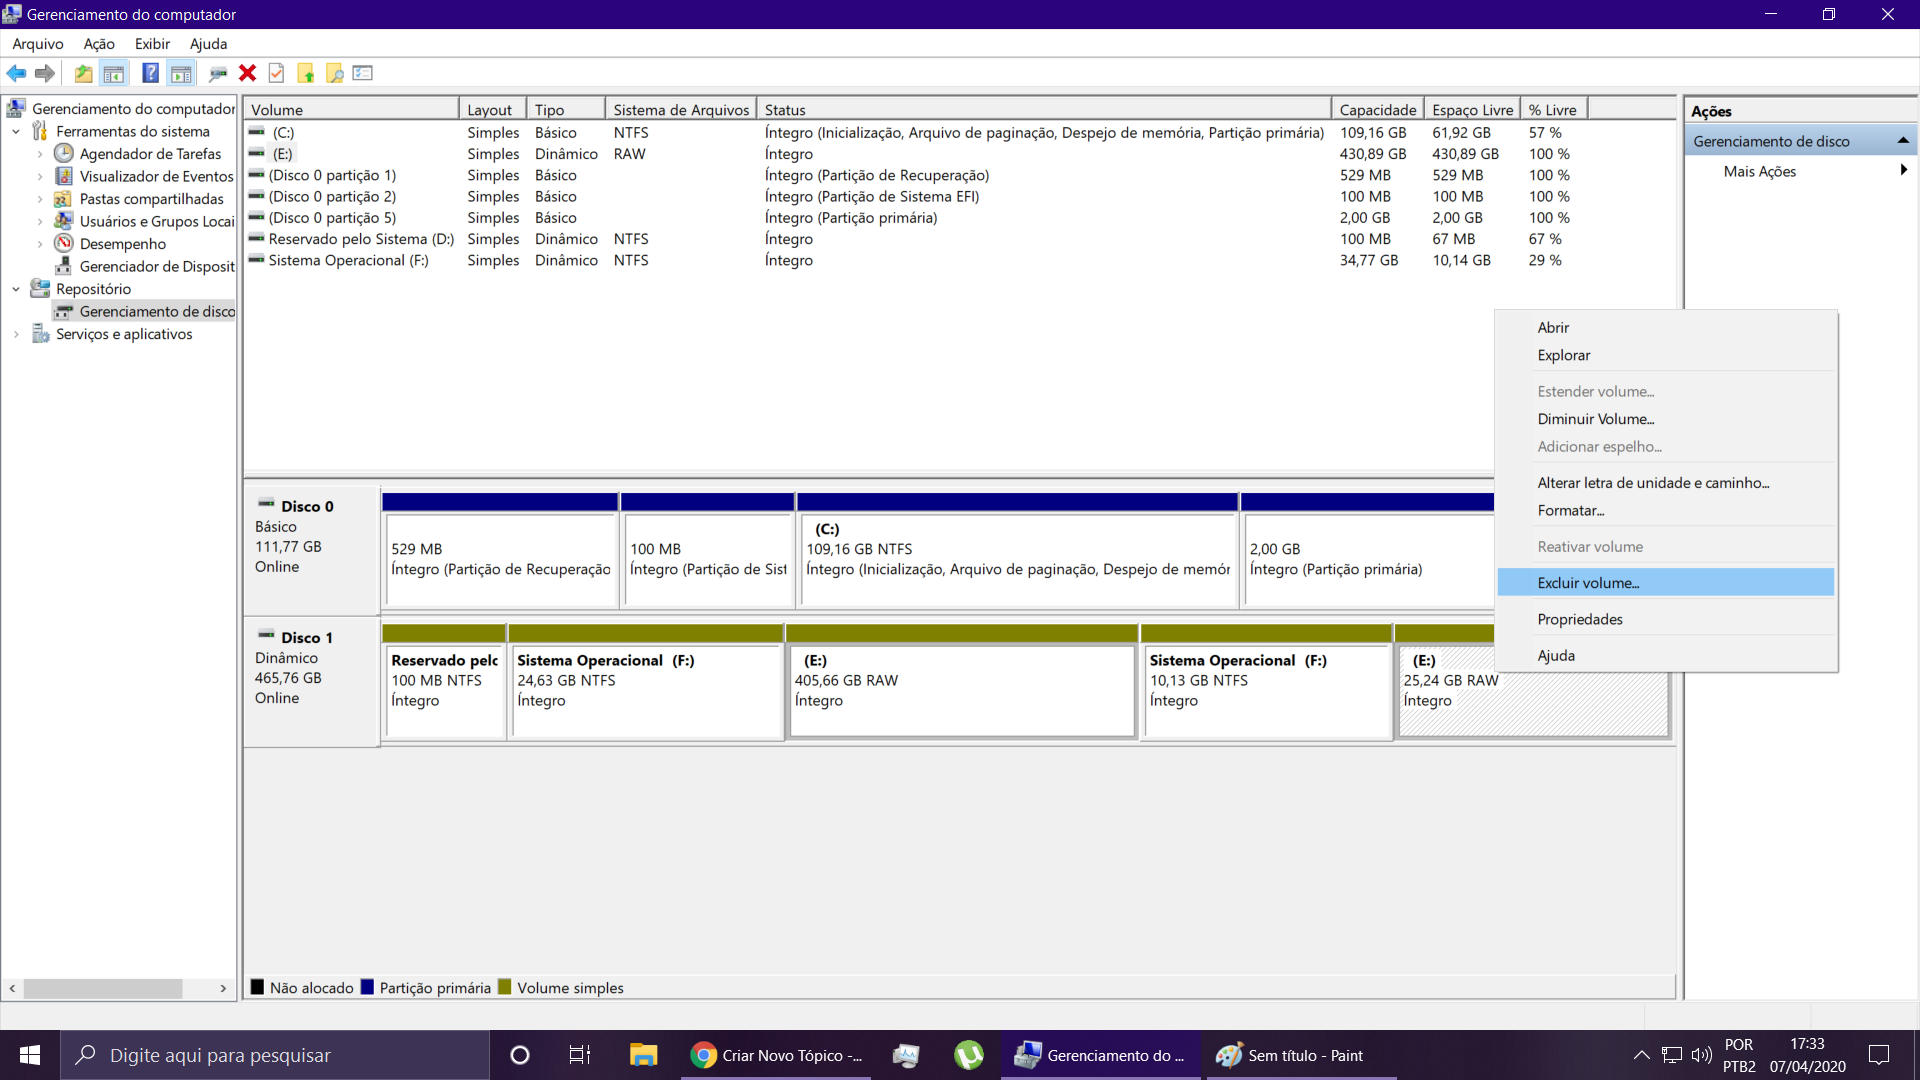
Task: Sort by the % Livre column header
Action: [x=1553, y=110]
